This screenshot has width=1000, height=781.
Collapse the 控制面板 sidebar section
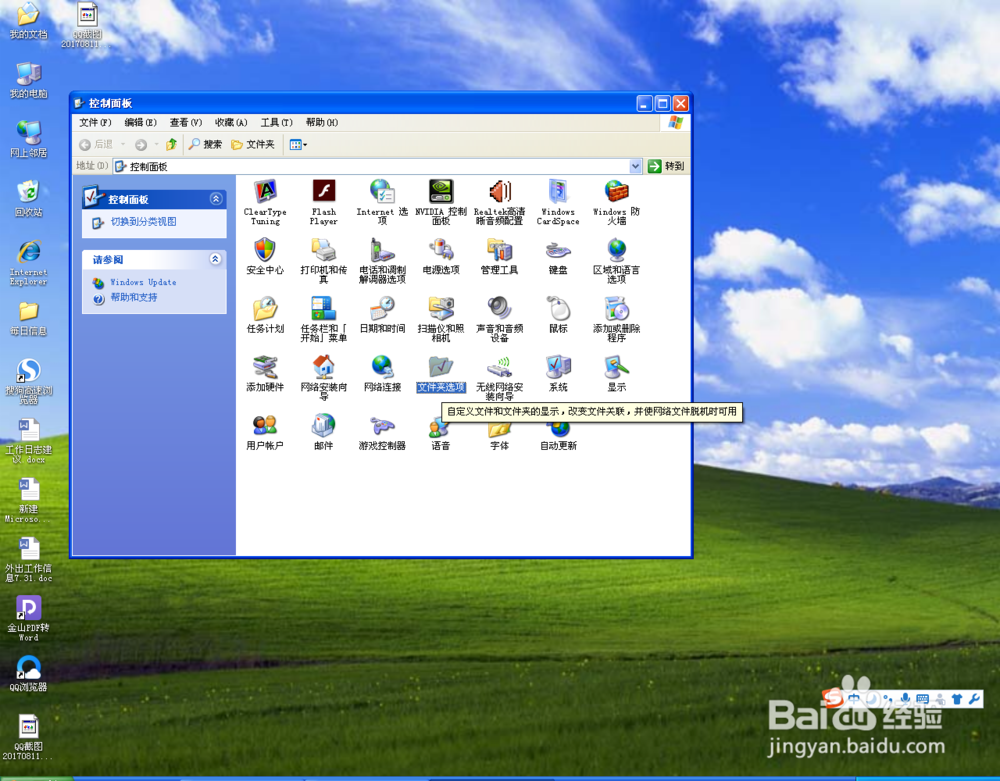point(216,199)
